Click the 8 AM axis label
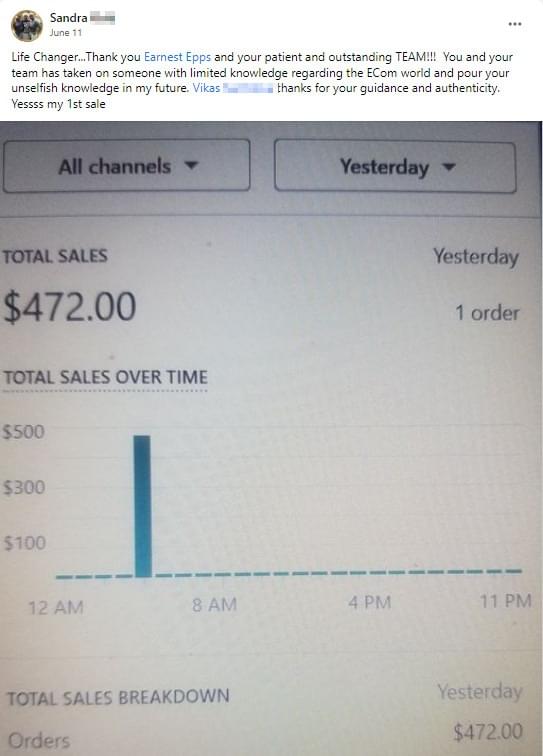Image resolution: width=543 pixels, height=756 pixels. 214,605
